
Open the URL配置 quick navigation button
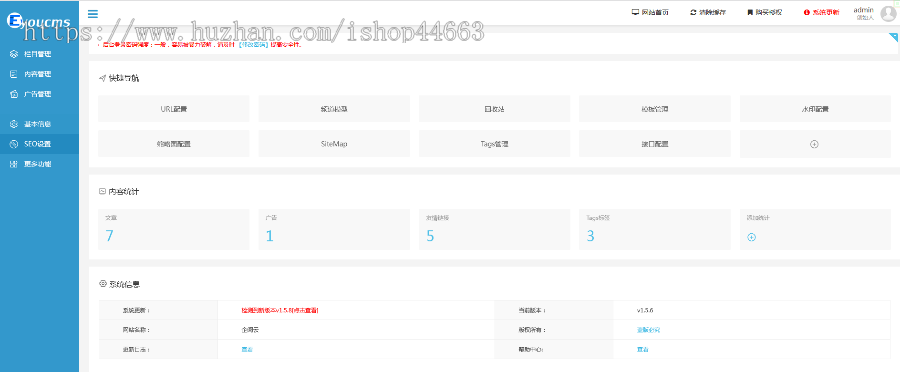tap(174, 108)
